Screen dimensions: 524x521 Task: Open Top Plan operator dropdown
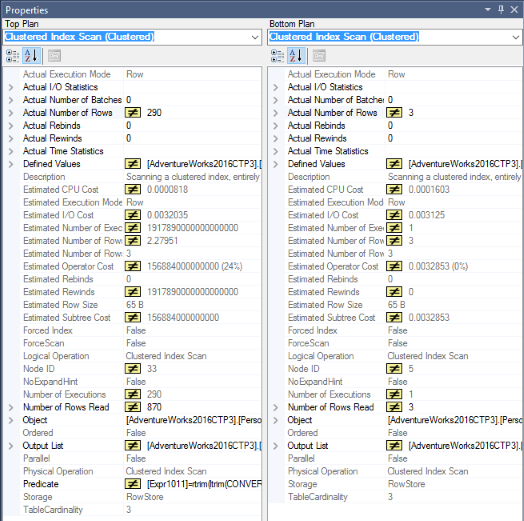[255, 37]
